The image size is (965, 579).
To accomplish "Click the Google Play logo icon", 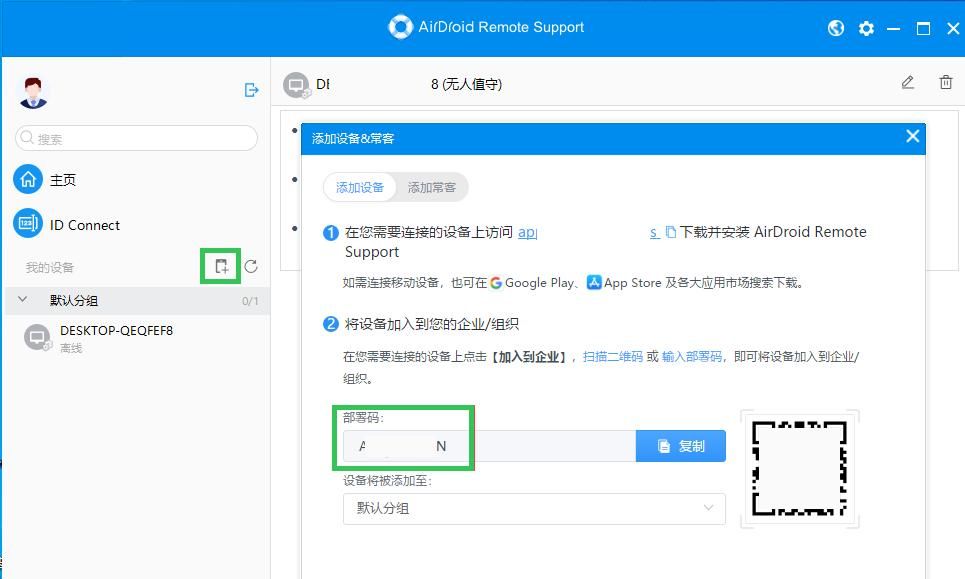I will 496,283.
